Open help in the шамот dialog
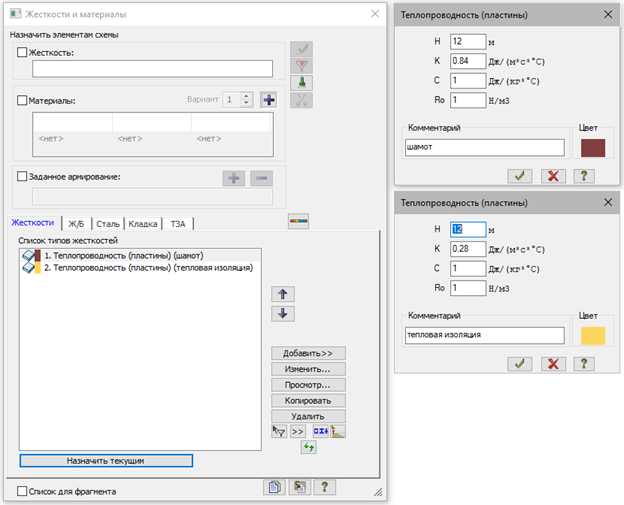Viewport: 624px width, 505px height. click(x=583, y=175)
